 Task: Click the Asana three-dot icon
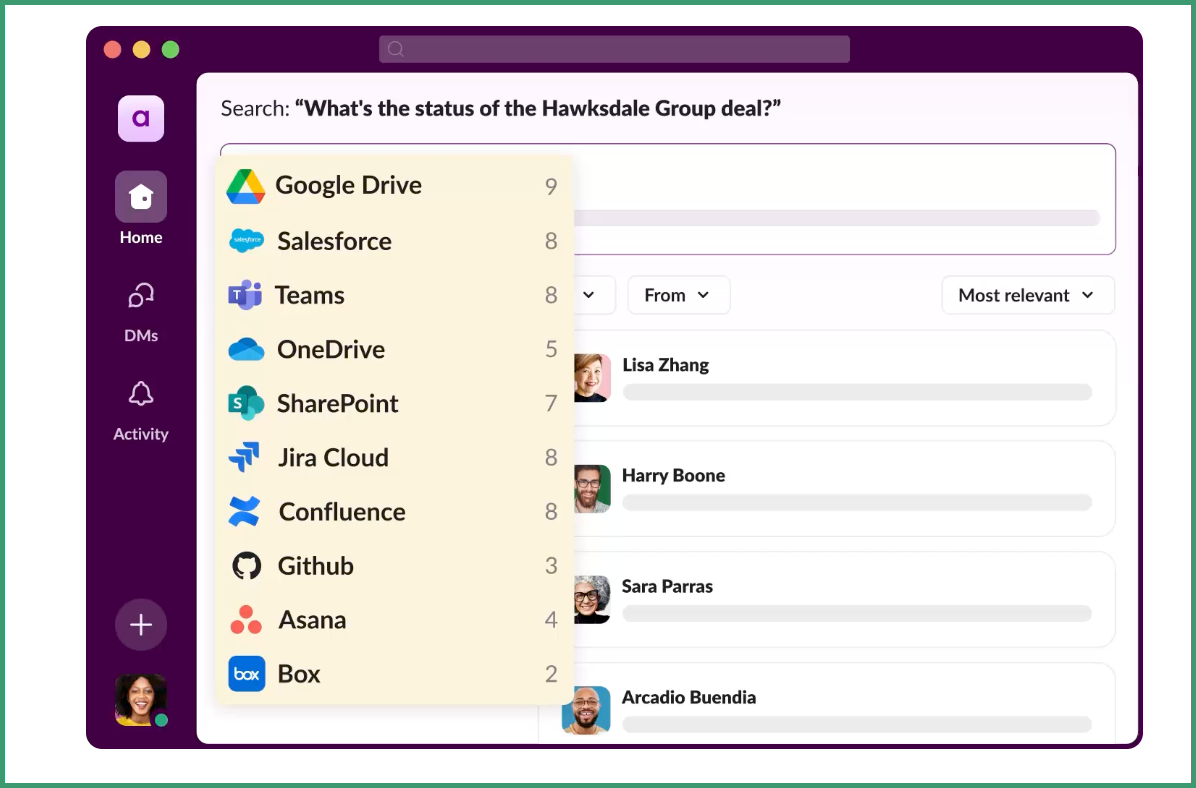click(246, 619)
